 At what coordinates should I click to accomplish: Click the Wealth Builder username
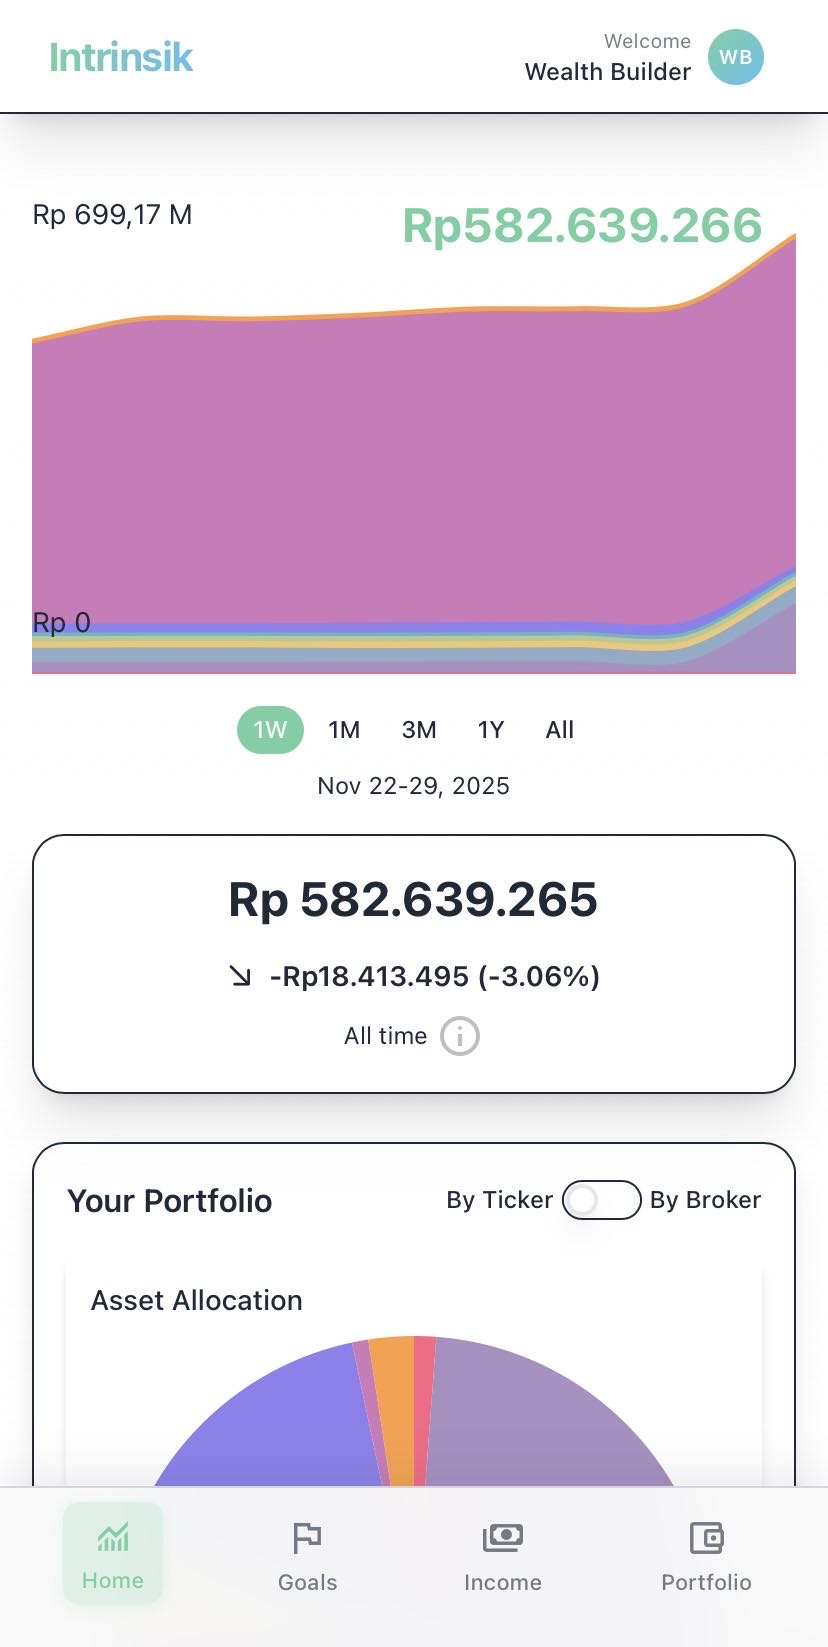click(607, 72)
